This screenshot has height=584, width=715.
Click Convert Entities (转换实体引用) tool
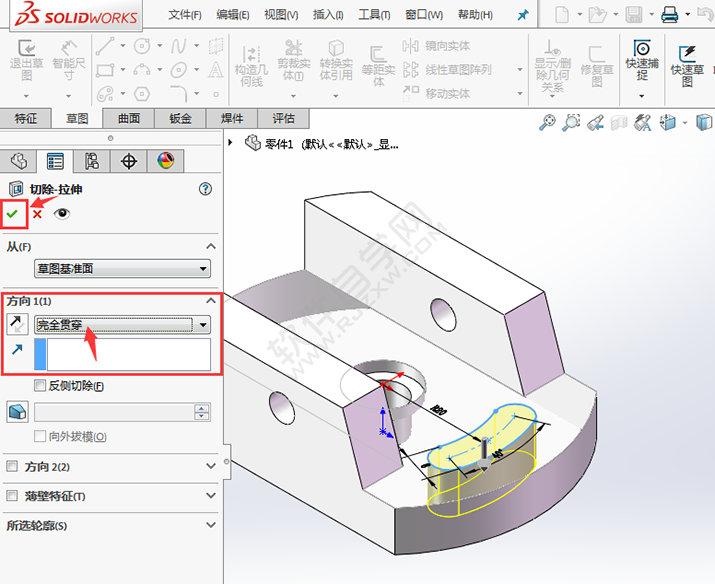pyautogui.click(x=336, y=60)
